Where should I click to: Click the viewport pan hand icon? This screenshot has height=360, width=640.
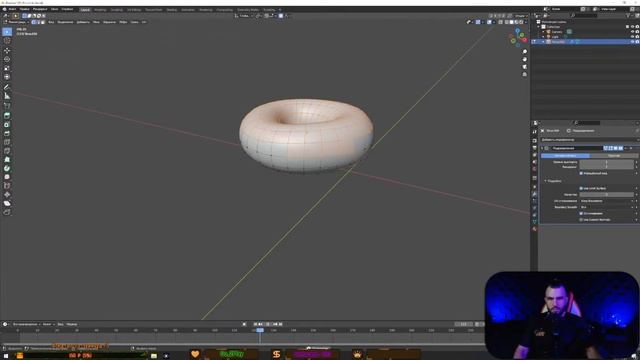(524, 59)
